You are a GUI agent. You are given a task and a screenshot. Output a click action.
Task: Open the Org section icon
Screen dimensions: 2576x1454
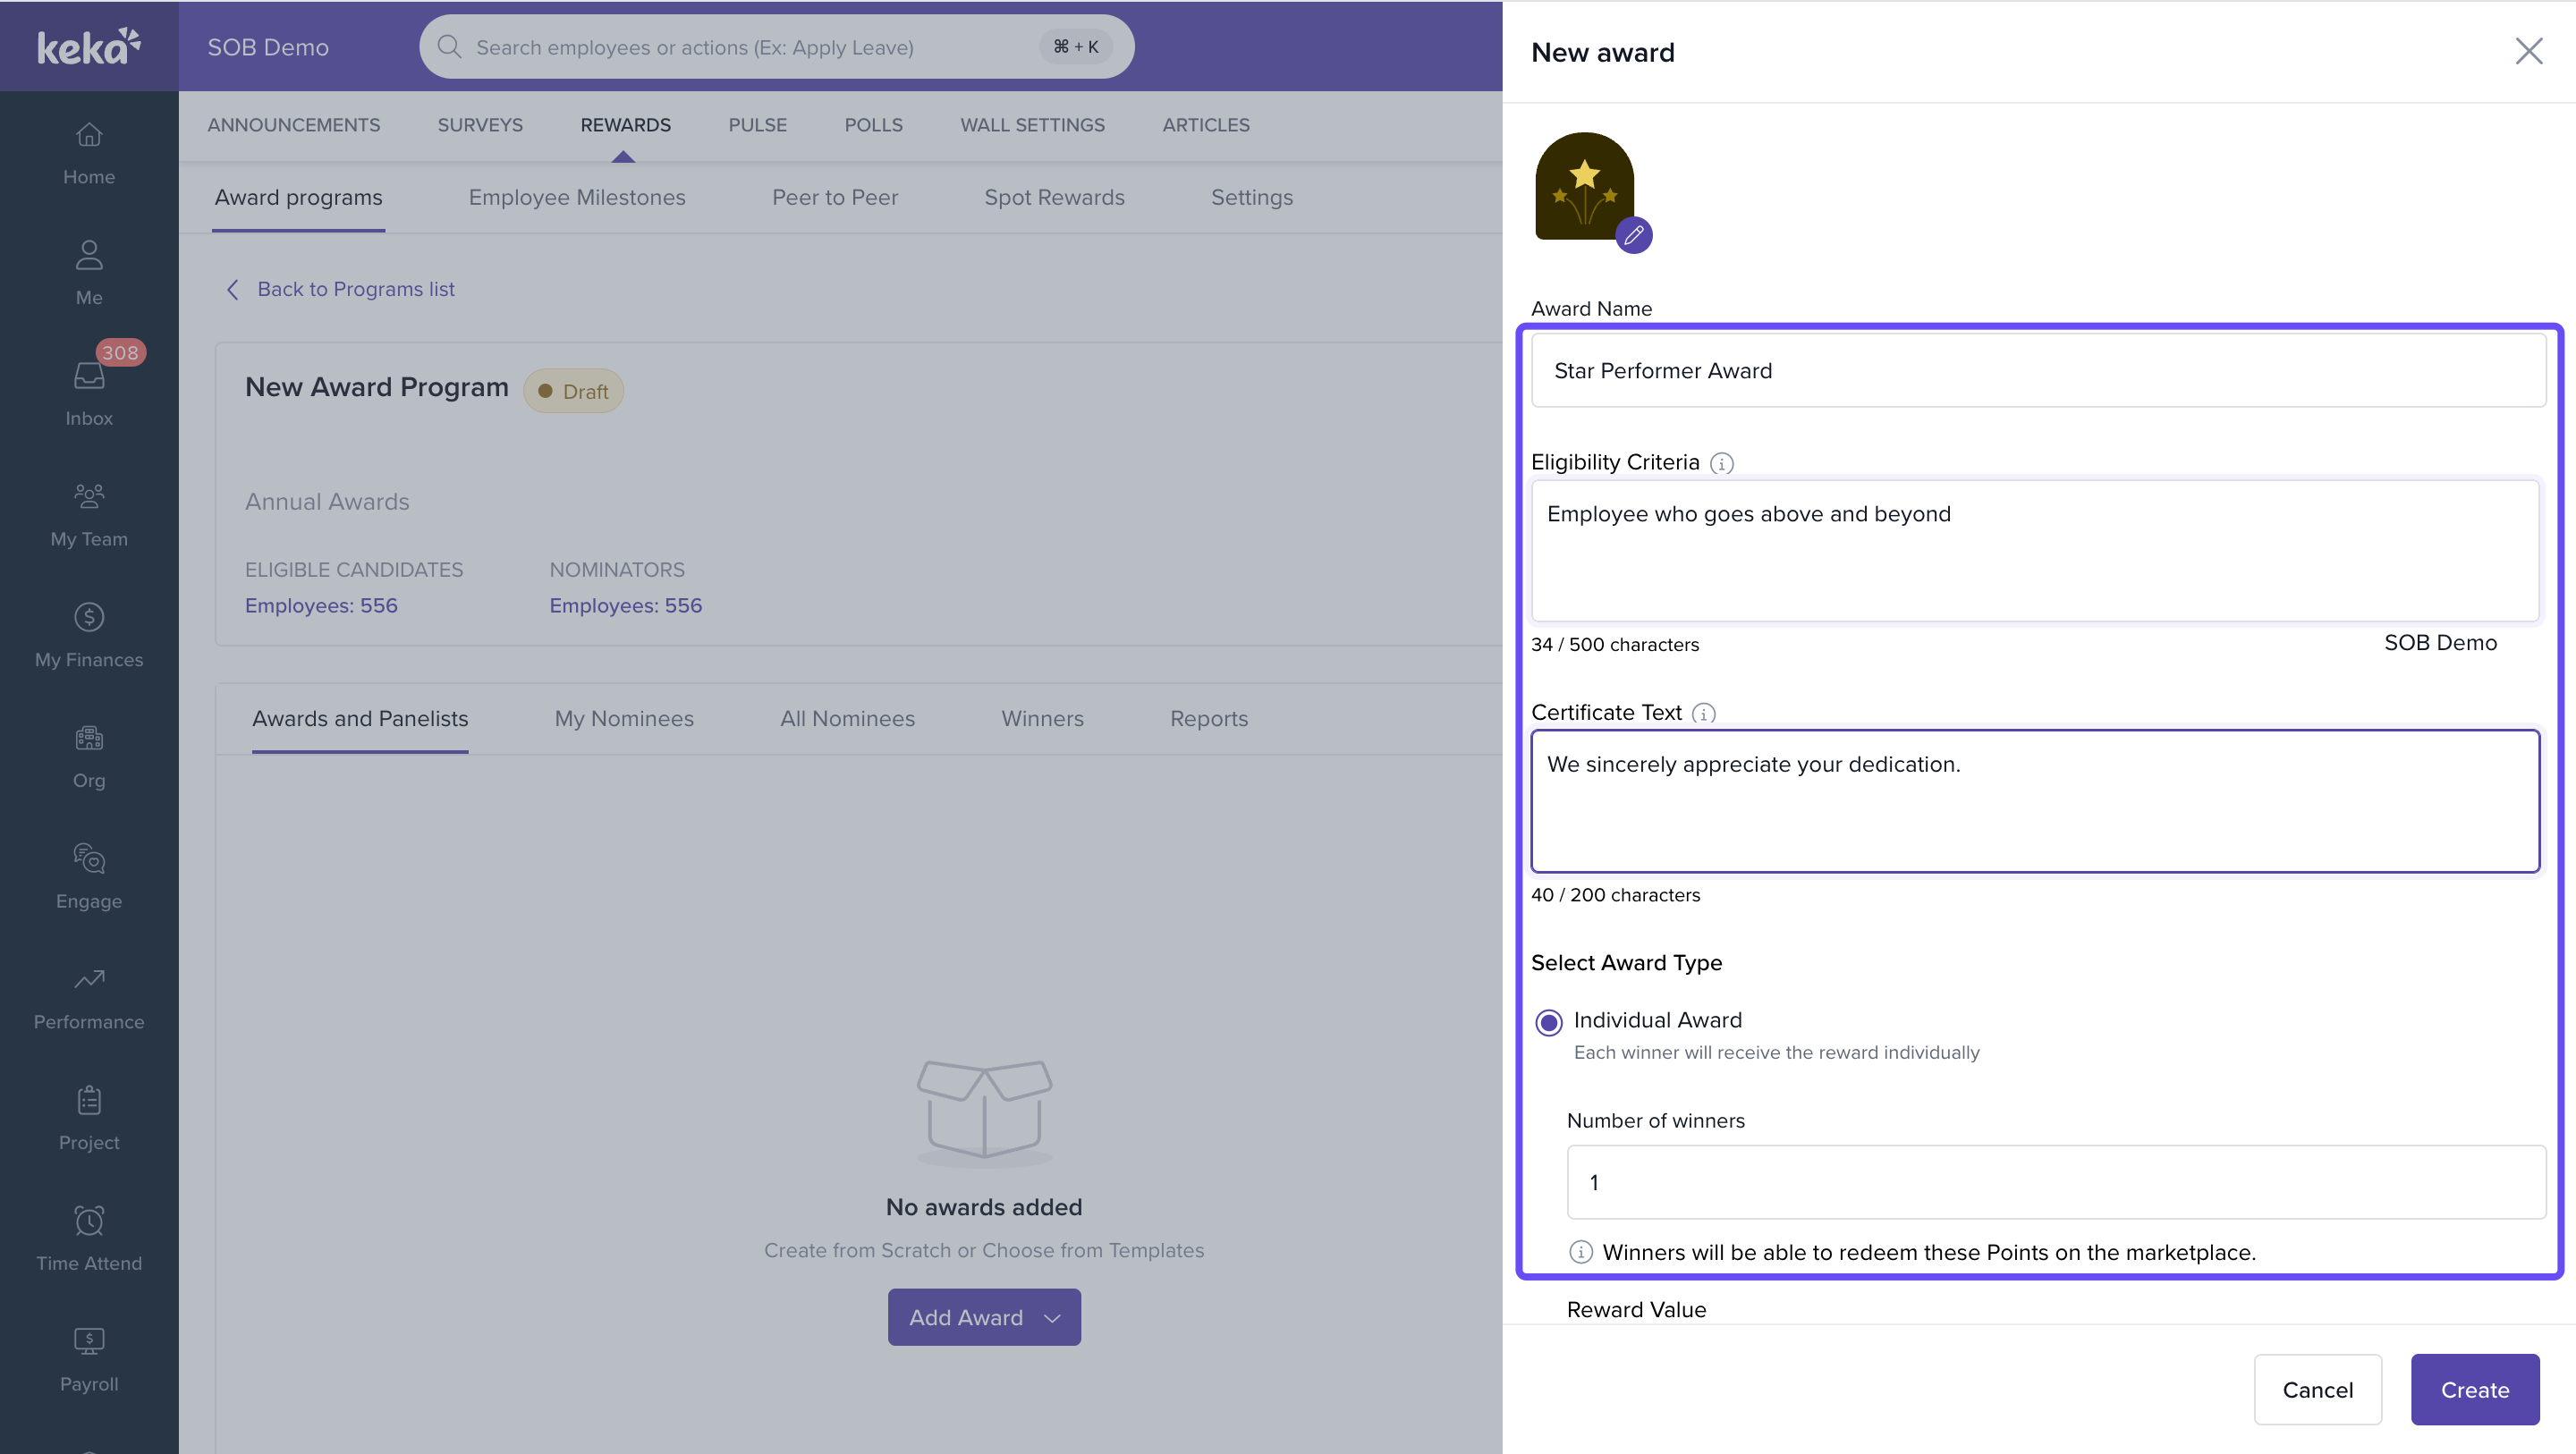(x=89, y=738)
